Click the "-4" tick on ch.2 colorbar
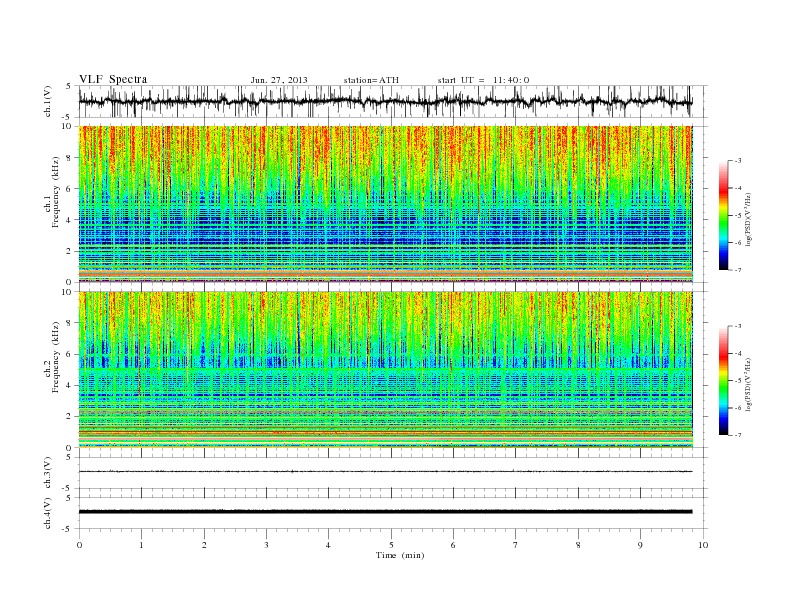792x612 pixels. click(x=738, y=353)
